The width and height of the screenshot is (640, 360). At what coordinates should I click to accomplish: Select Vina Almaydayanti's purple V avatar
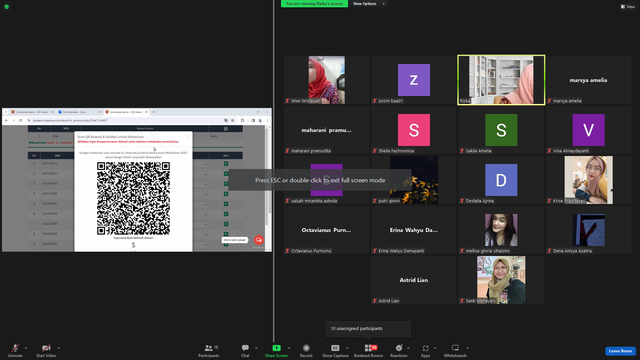click(x=589, y=130)
